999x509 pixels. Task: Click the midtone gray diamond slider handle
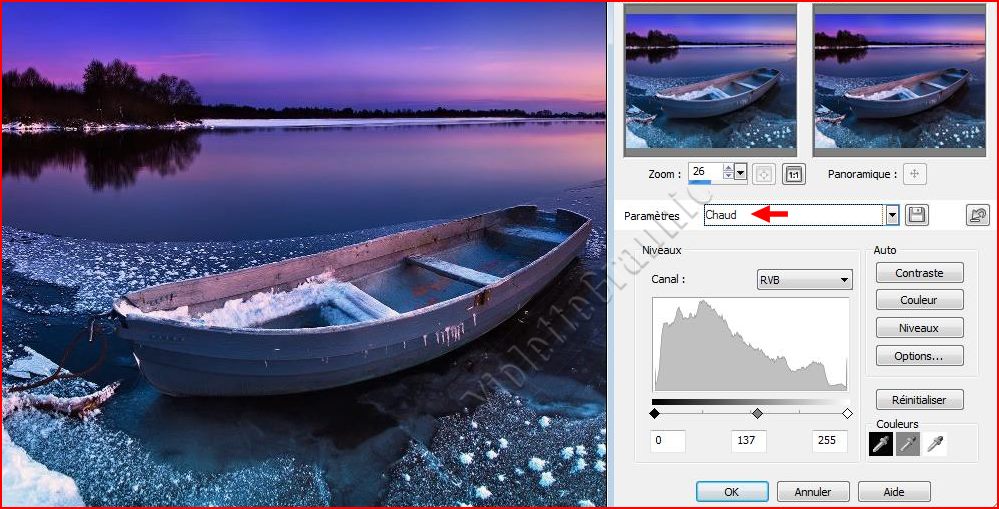(x=757, y=413)
